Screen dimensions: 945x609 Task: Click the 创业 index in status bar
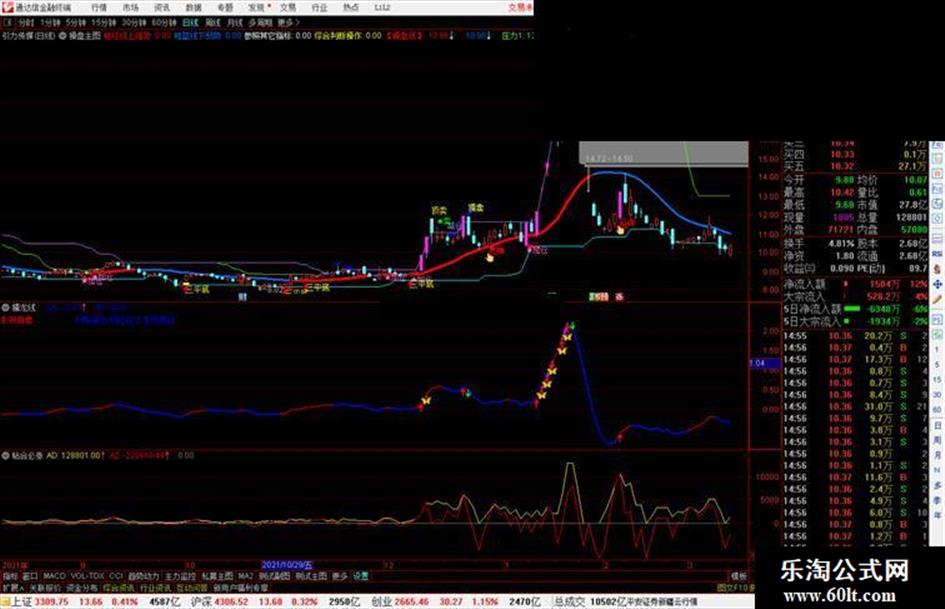pos(381,602)
